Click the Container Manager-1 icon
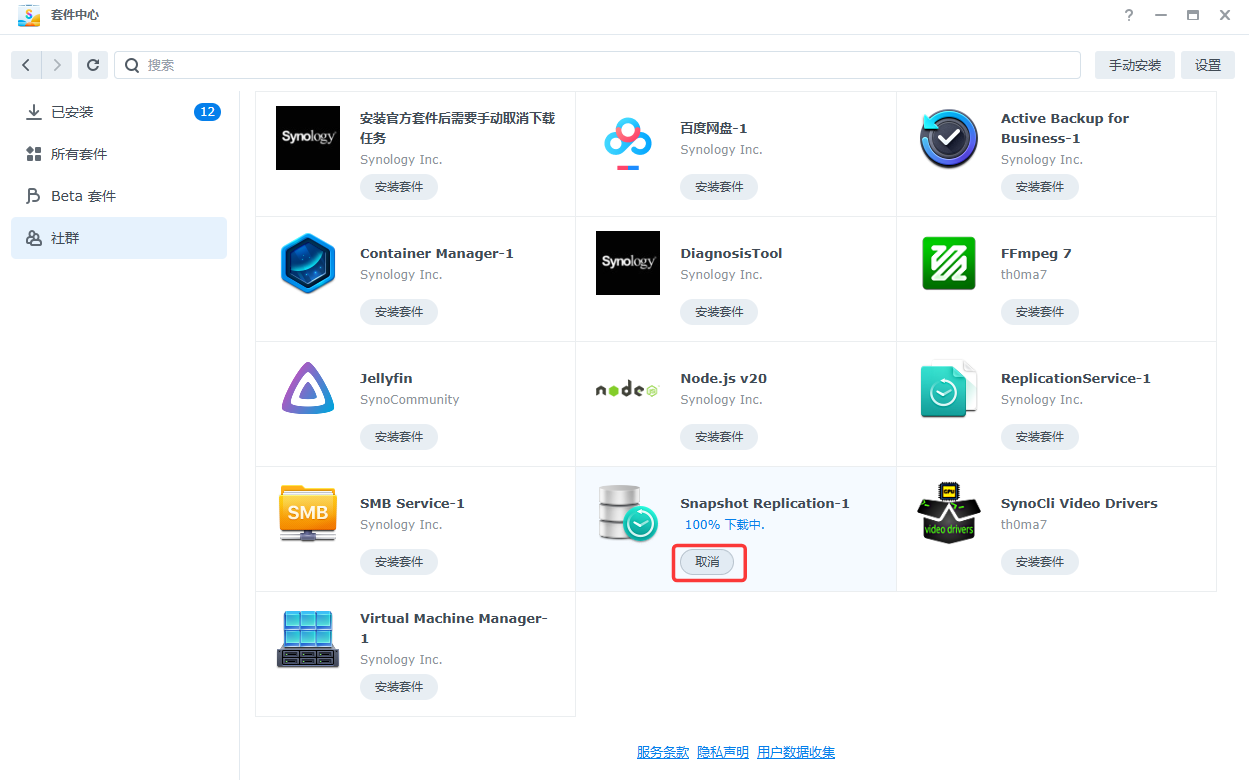Viewport: 1249px width, 780px height. 308,264
